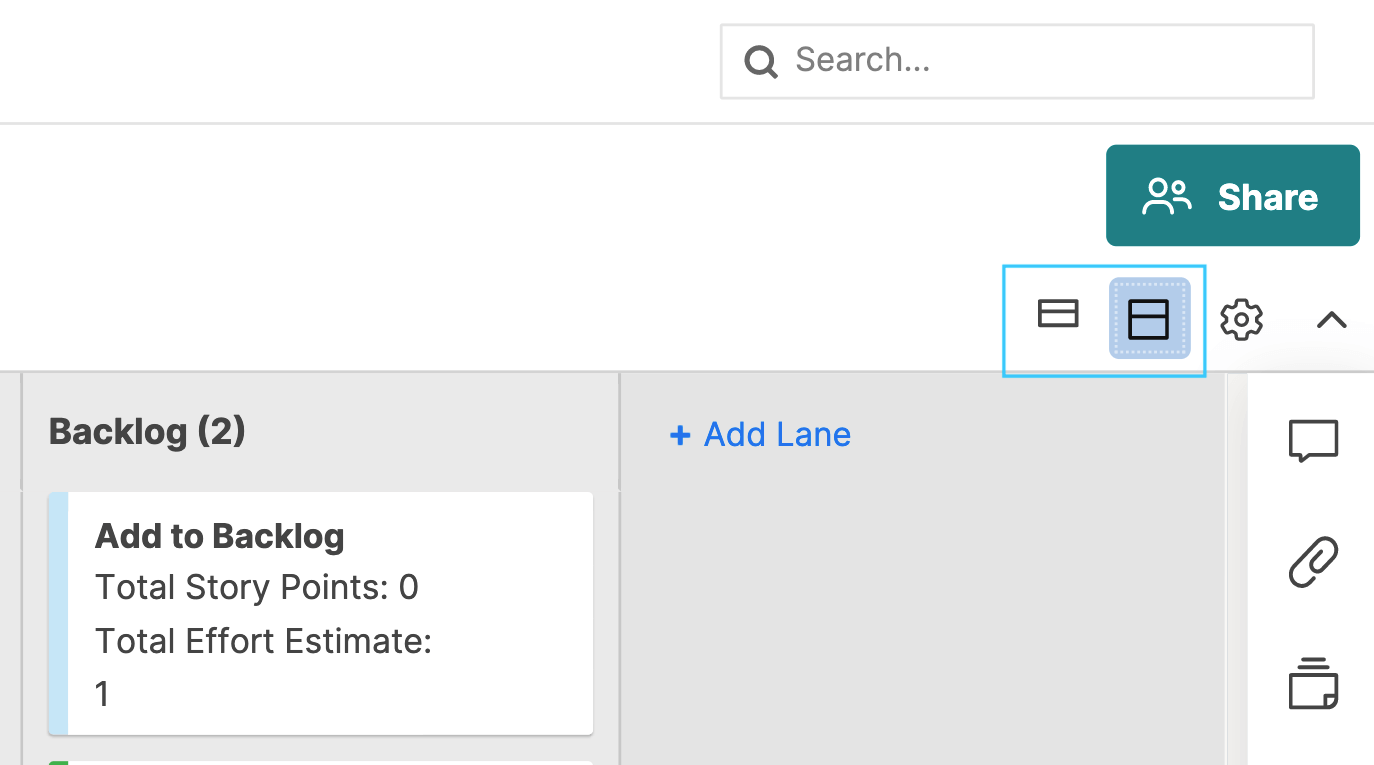This screenshot has width=1374, height=765.
Task: Click the magnifying glass search icon
Action: coord(760,61)
